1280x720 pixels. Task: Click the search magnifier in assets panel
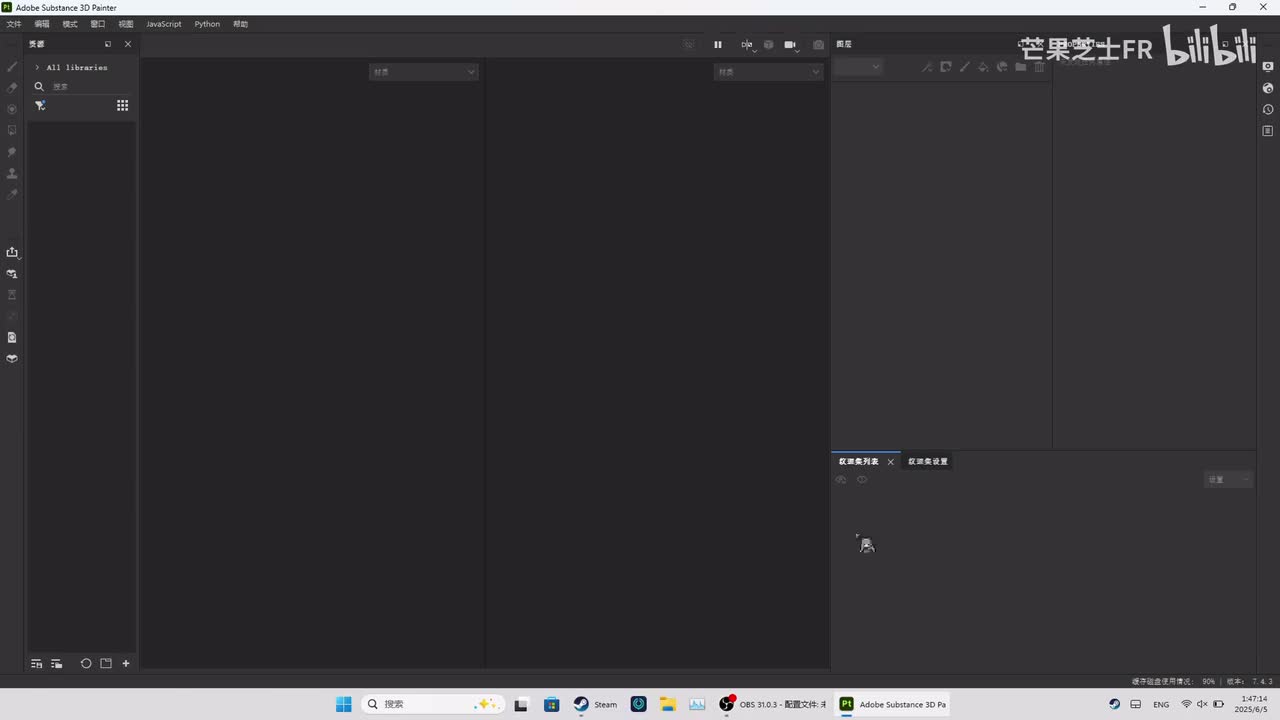(39, 86)
